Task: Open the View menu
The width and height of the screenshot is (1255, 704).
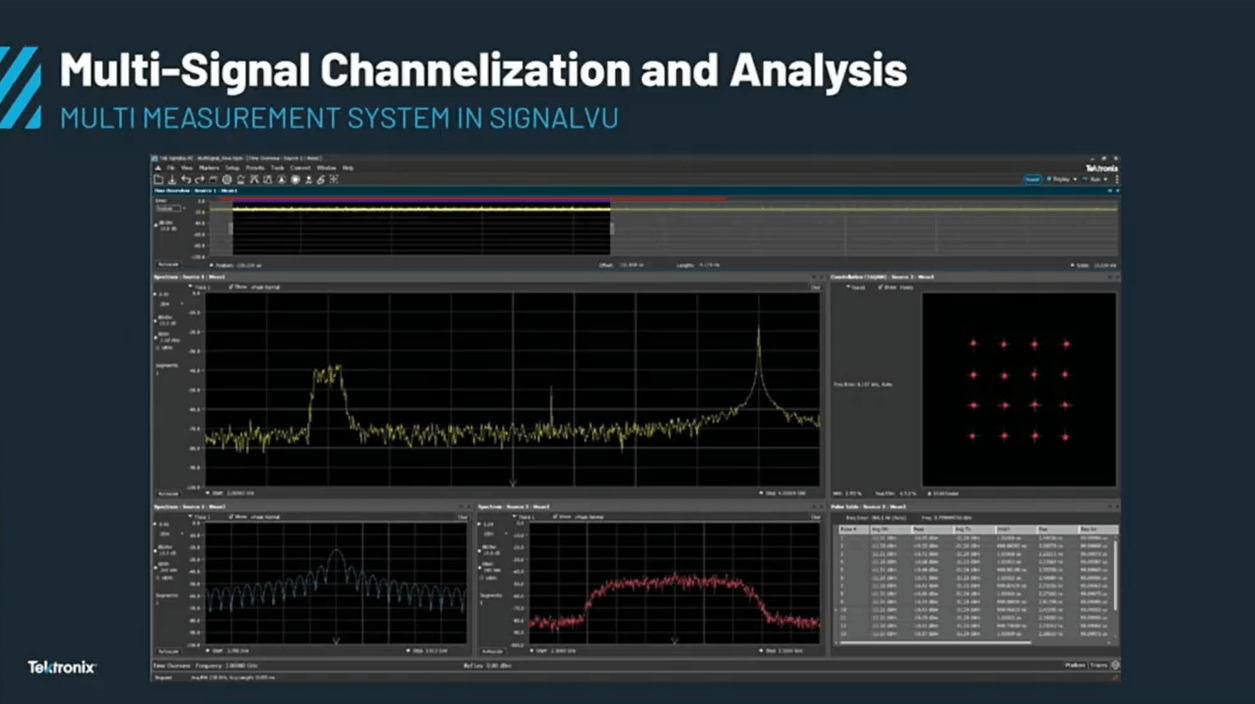Action: [186, 168]
